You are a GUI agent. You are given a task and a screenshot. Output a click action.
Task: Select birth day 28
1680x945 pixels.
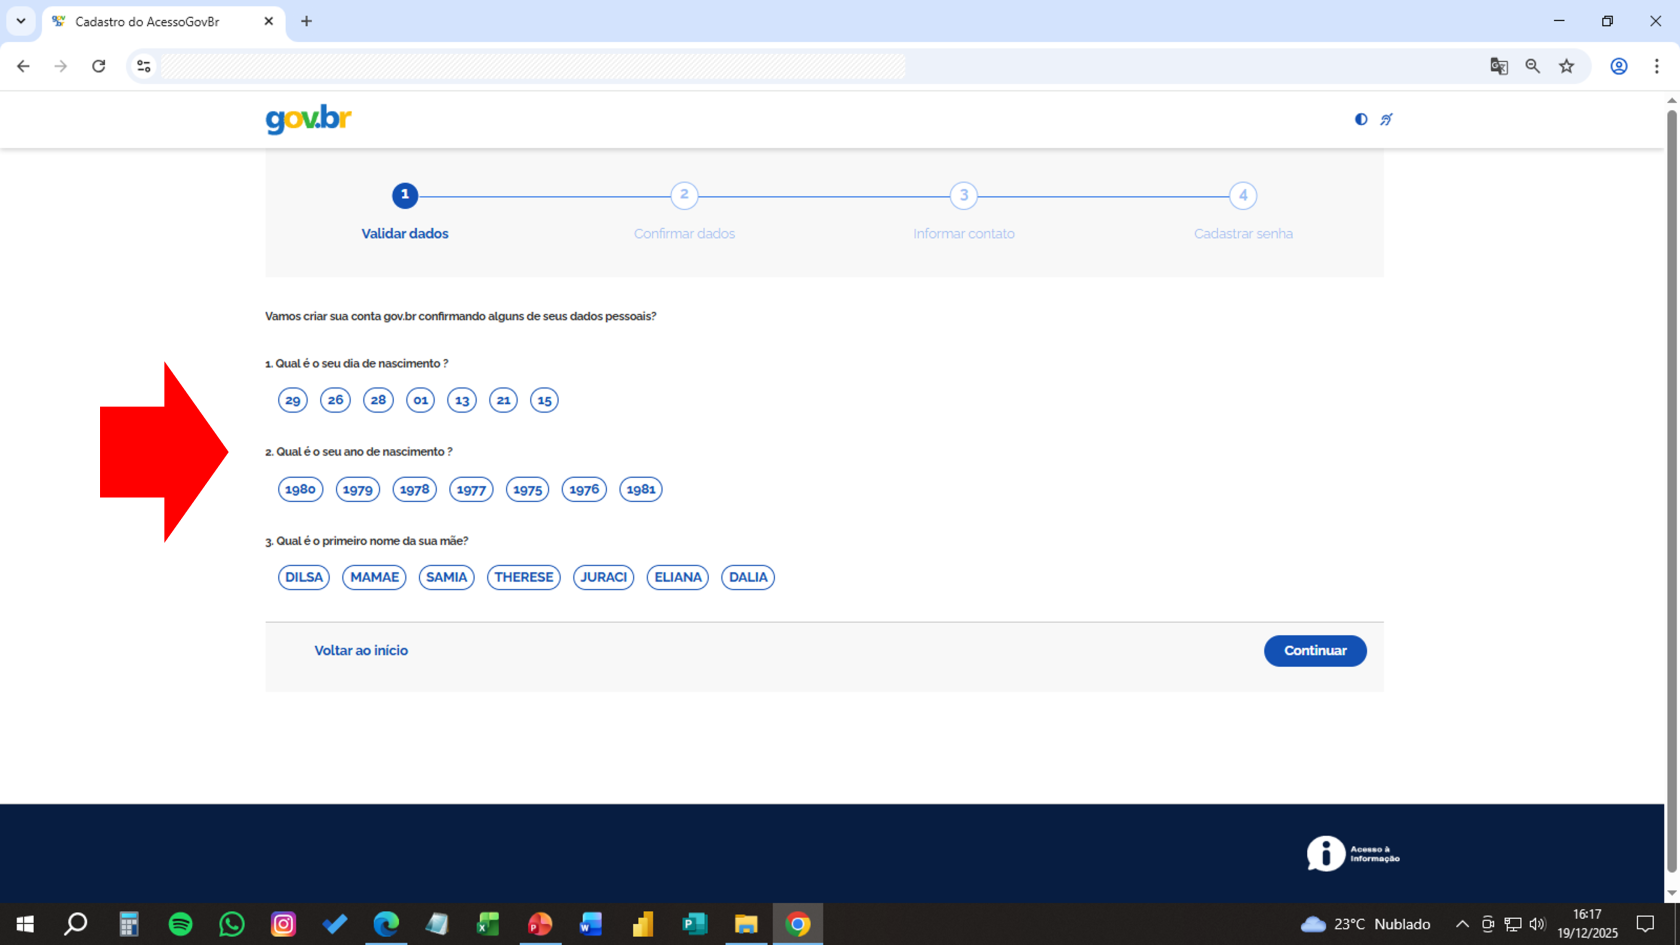point(378,400)
